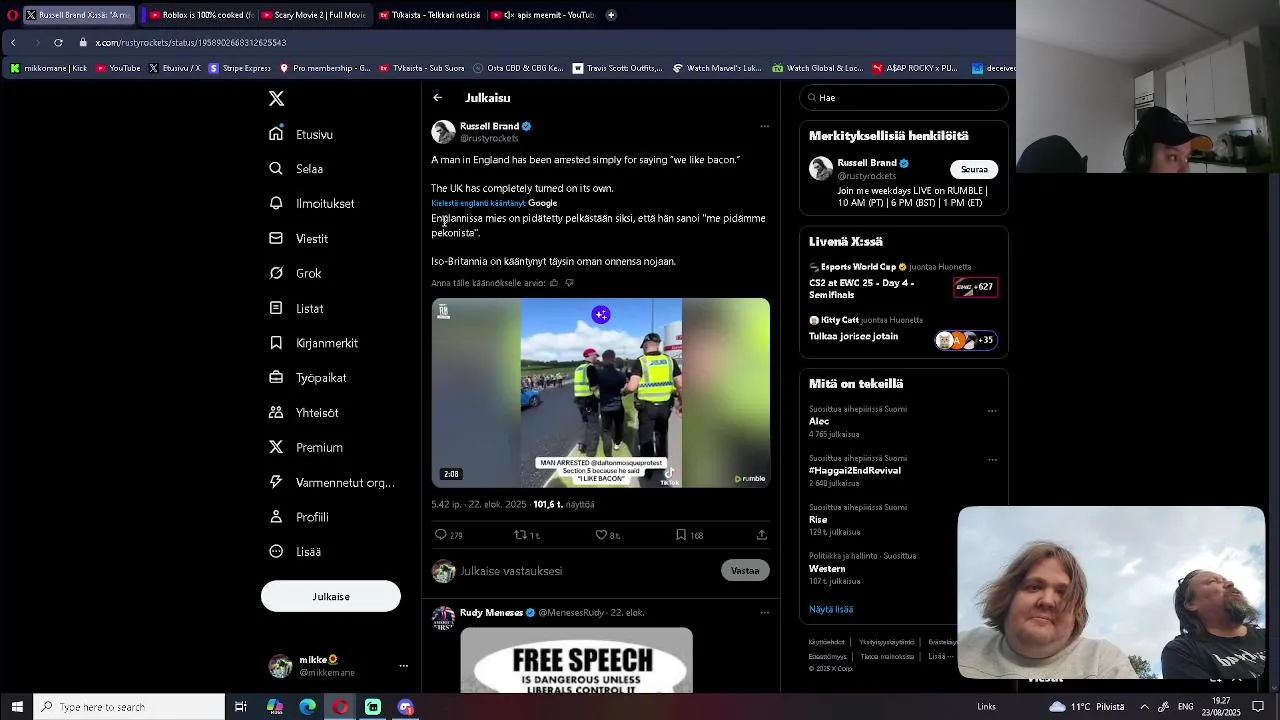Open mikkomane Kick bookmark
The image size is (1280, 720).
tap(48, 68)
